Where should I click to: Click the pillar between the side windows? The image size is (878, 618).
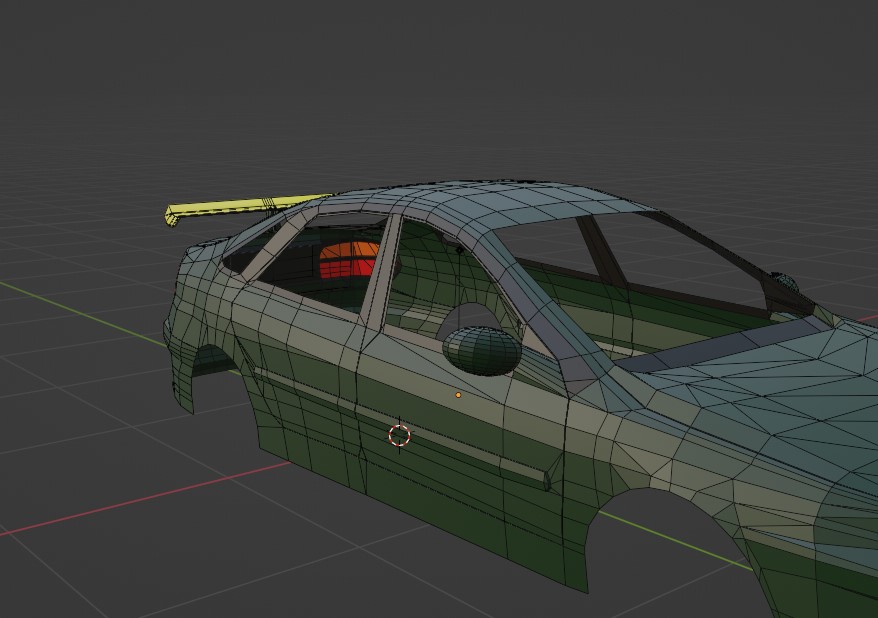[382, 273]
